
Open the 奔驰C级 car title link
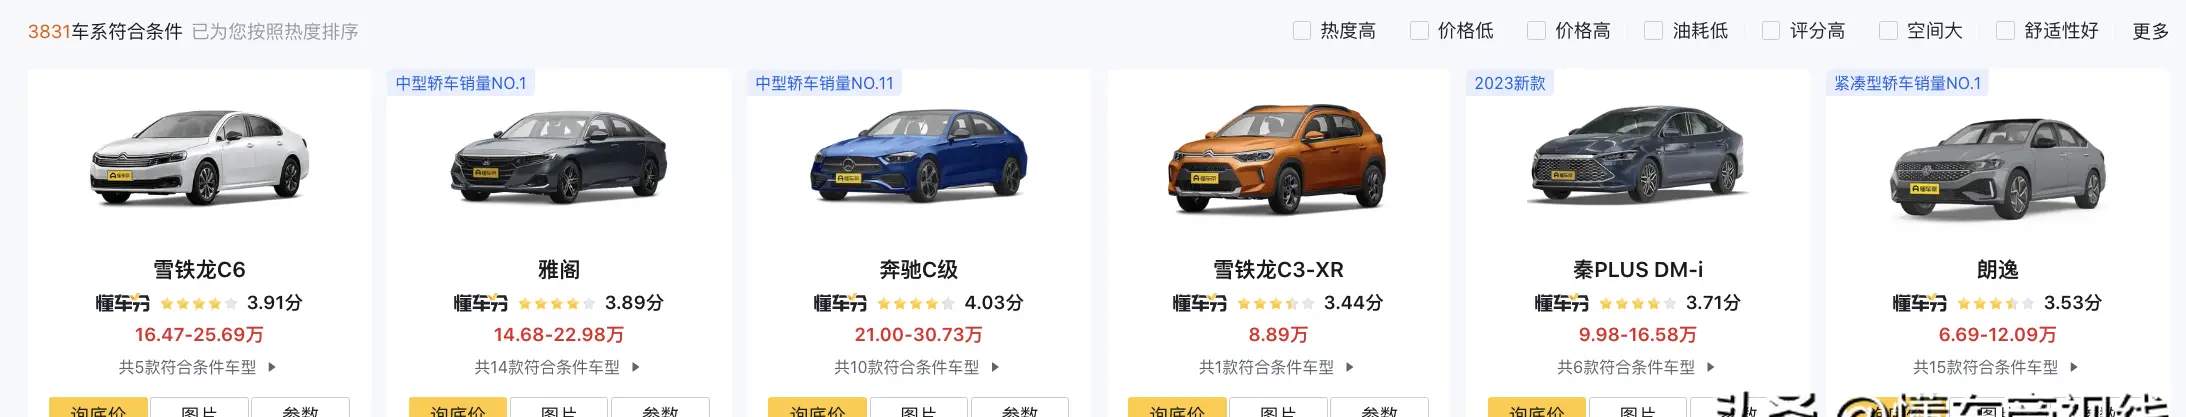point(918,270)
